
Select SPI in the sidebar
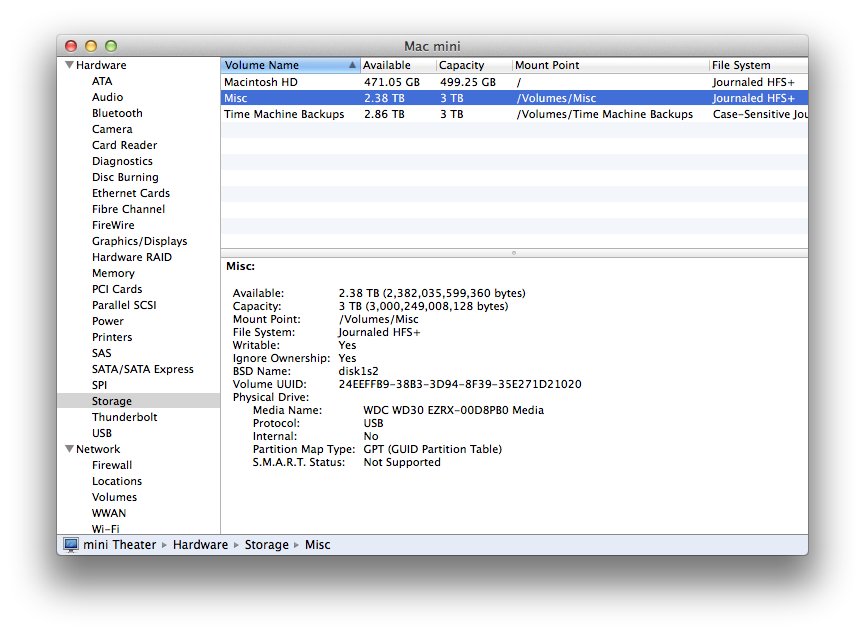point(99,385)
